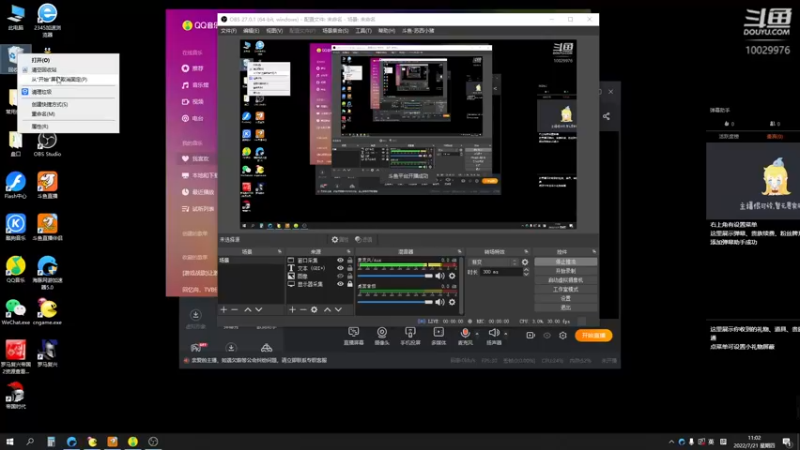Toggle 扬声器 in Douyu toolbar
Image resolution: width=800 pixels, height=450 pixels.
pos(493,336)
